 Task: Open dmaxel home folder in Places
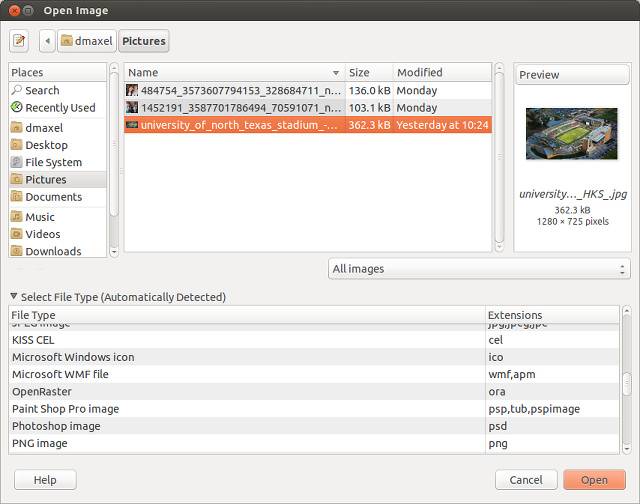click(57, 128)
